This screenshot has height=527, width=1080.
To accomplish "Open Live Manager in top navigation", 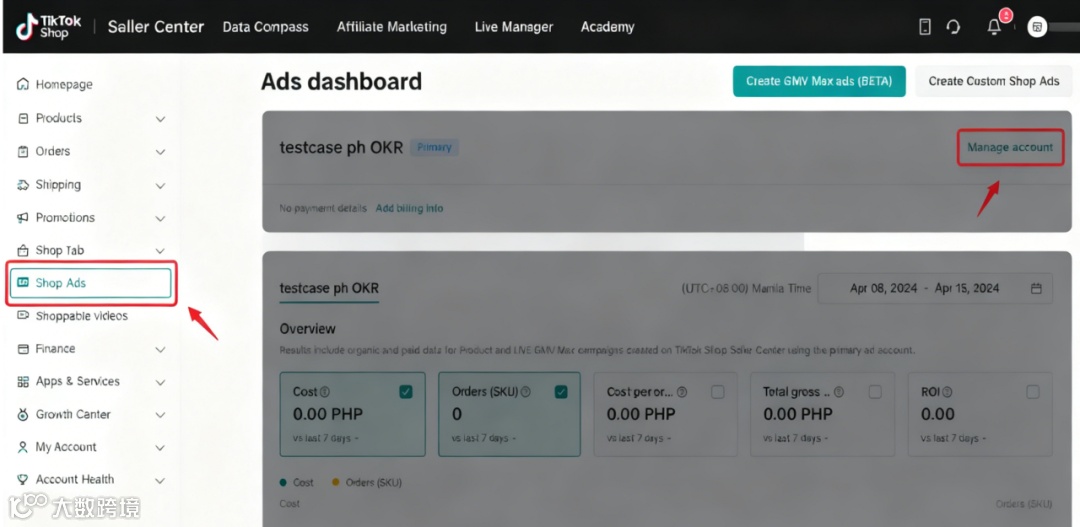I will pos(514,27).
